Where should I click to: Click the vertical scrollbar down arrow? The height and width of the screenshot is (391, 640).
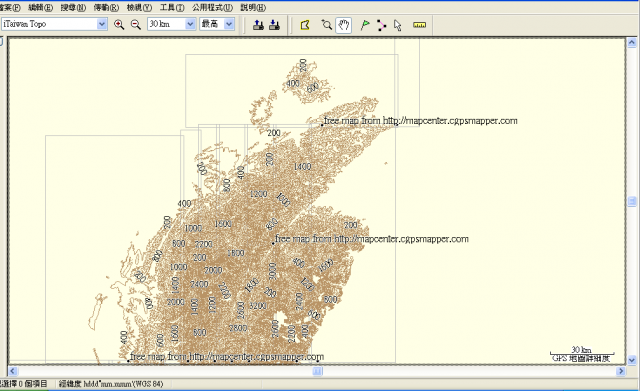pos(631,360)
